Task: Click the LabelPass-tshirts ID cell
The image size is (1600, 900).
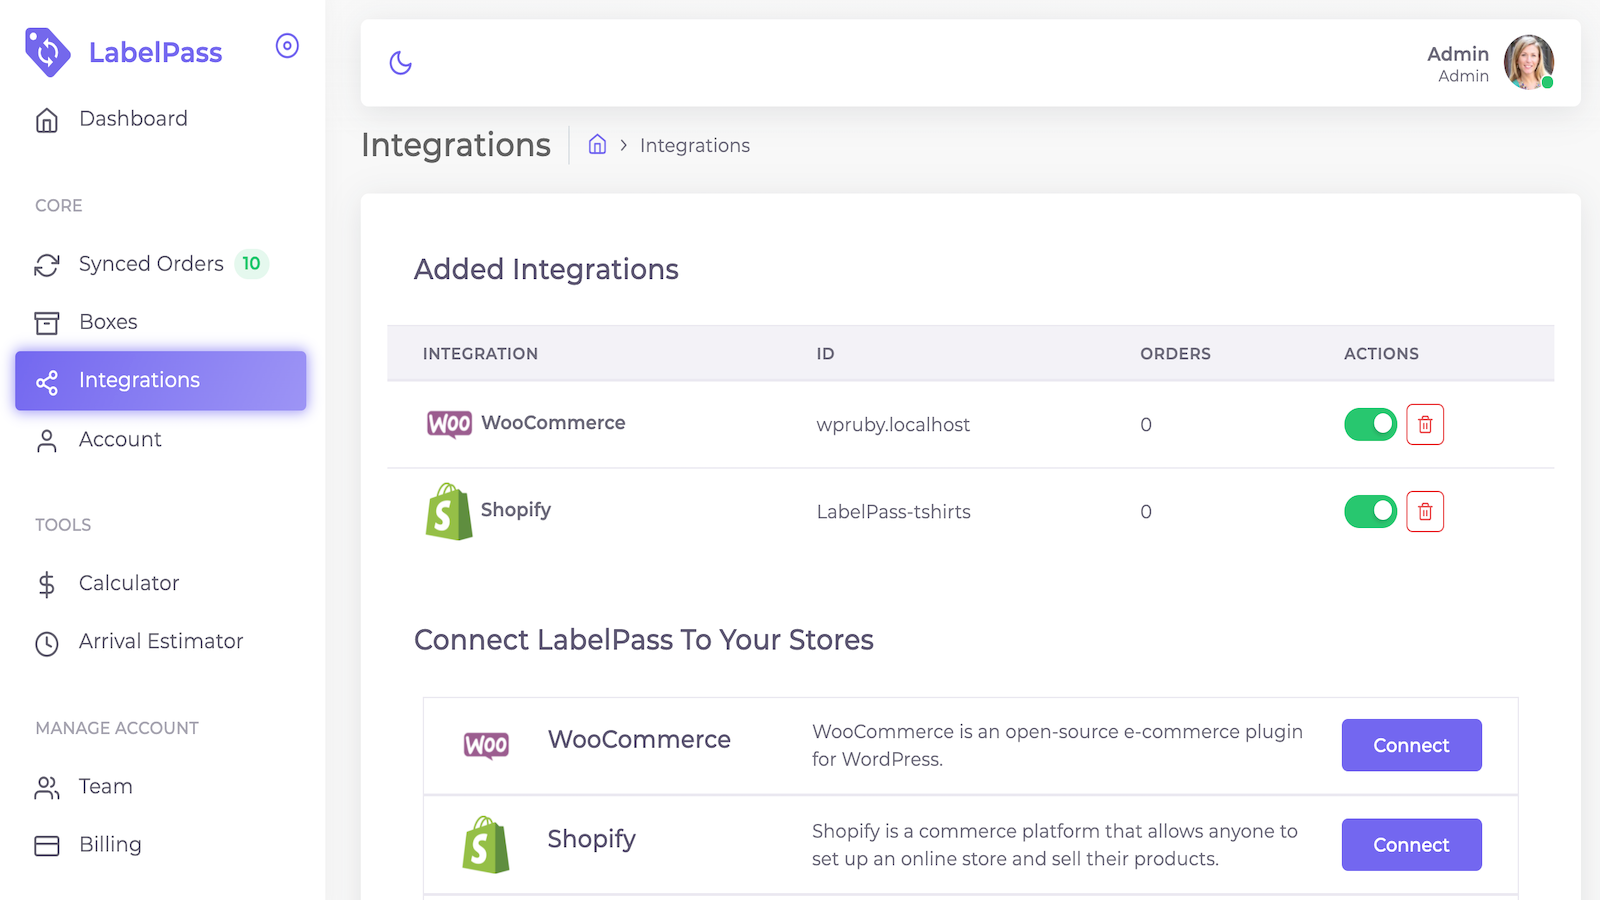Action: (894, 512)
